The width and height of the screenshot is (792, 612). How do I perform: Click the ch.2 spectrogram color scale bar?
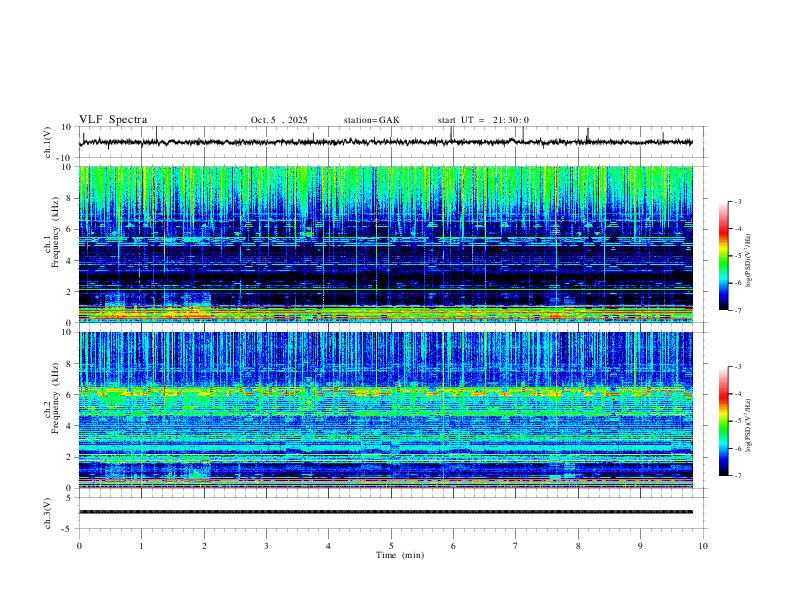pyautogui.click(x=723, y=421)
